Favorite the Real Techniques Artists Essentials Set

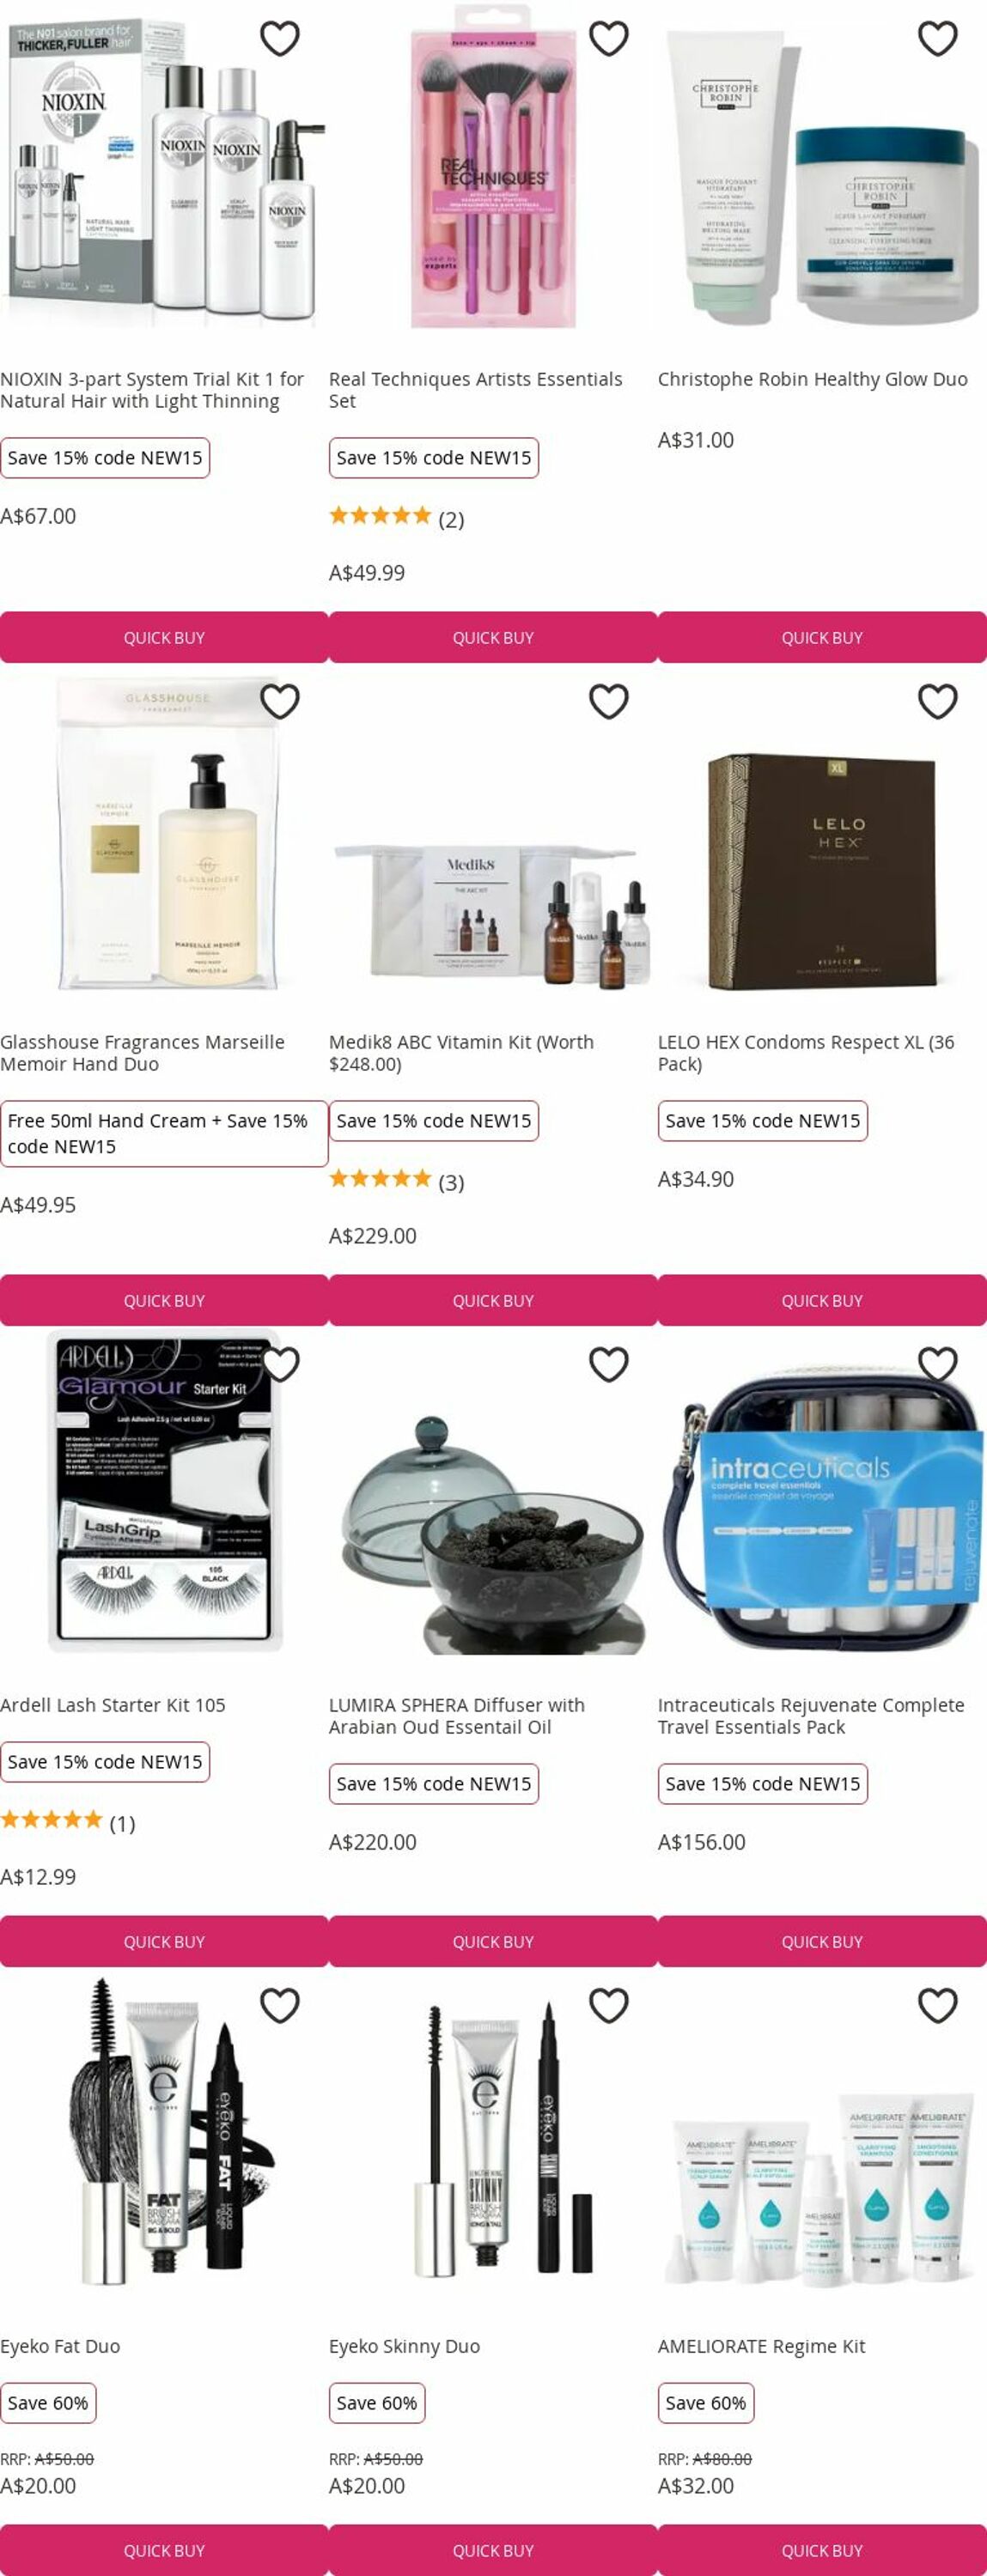pos(609,39)
